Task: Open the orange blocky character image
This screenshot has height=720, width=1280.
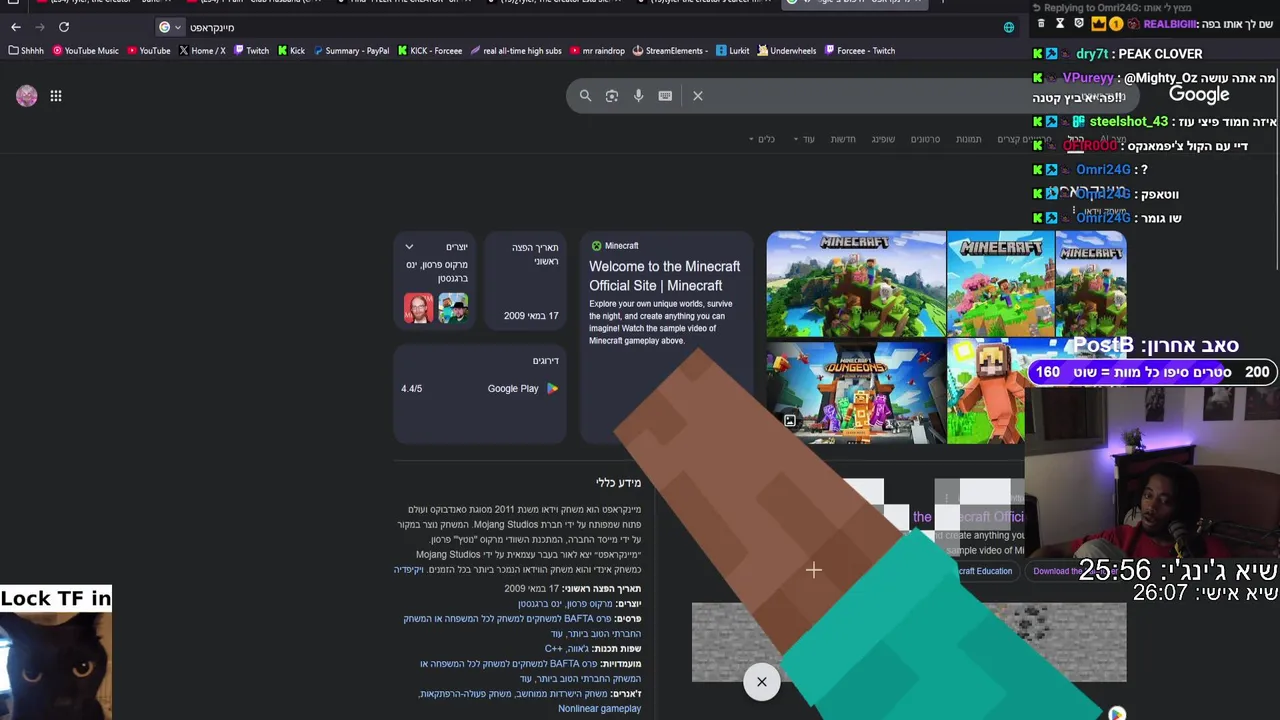Action: pyautogui.click(x=986, y=391)
